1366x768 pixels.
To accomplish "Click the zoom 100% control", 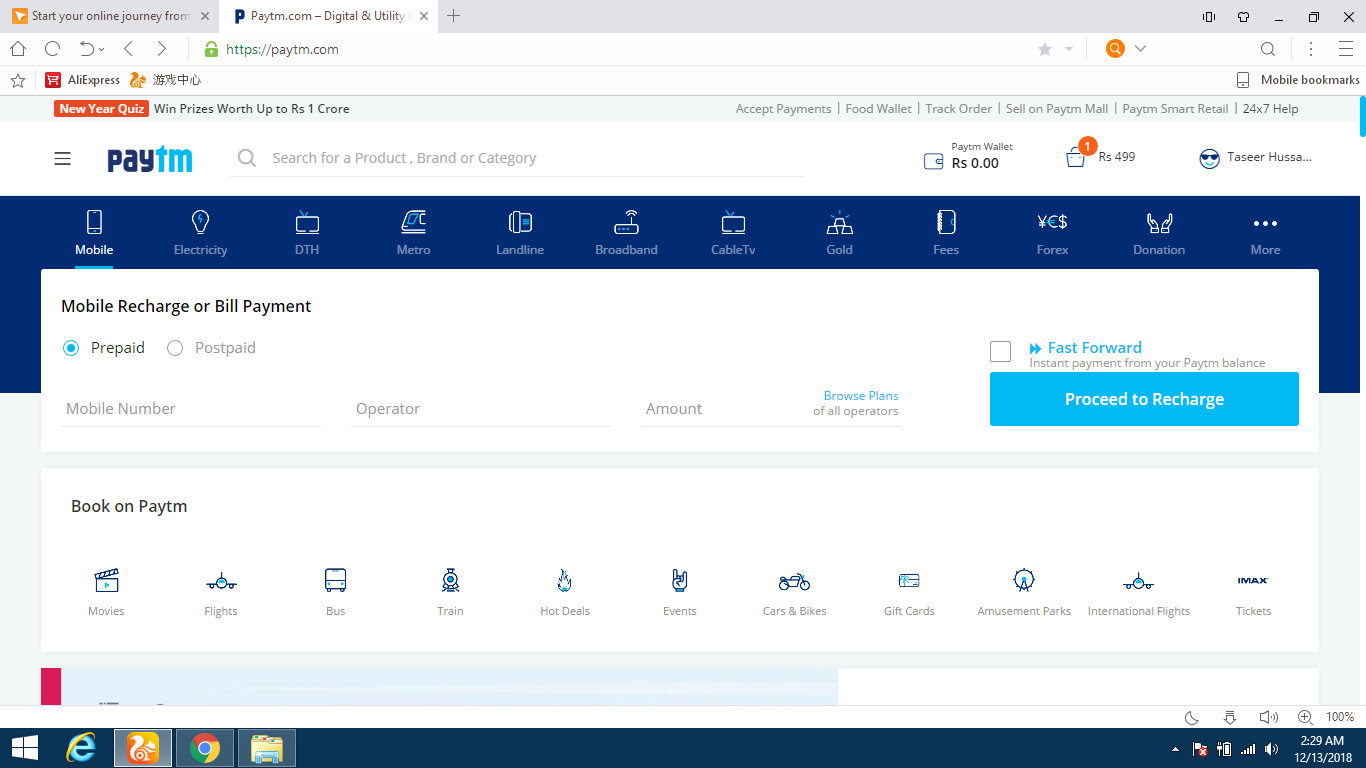I will click(x=1326, y=717).
